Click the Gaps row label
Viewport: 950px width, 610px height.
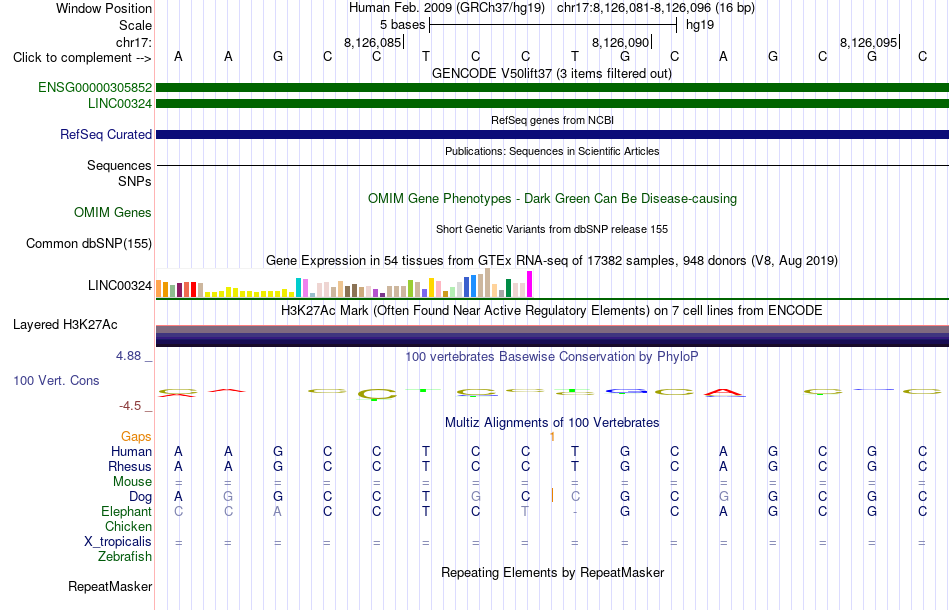click(x=136, y=437)
